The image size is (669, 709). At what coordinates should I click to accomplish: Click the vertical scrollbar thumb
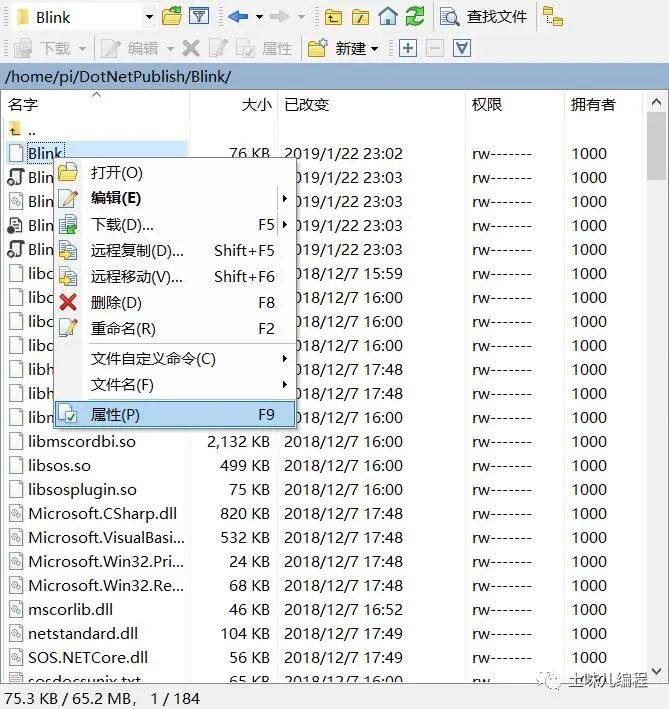click(656, 146)
